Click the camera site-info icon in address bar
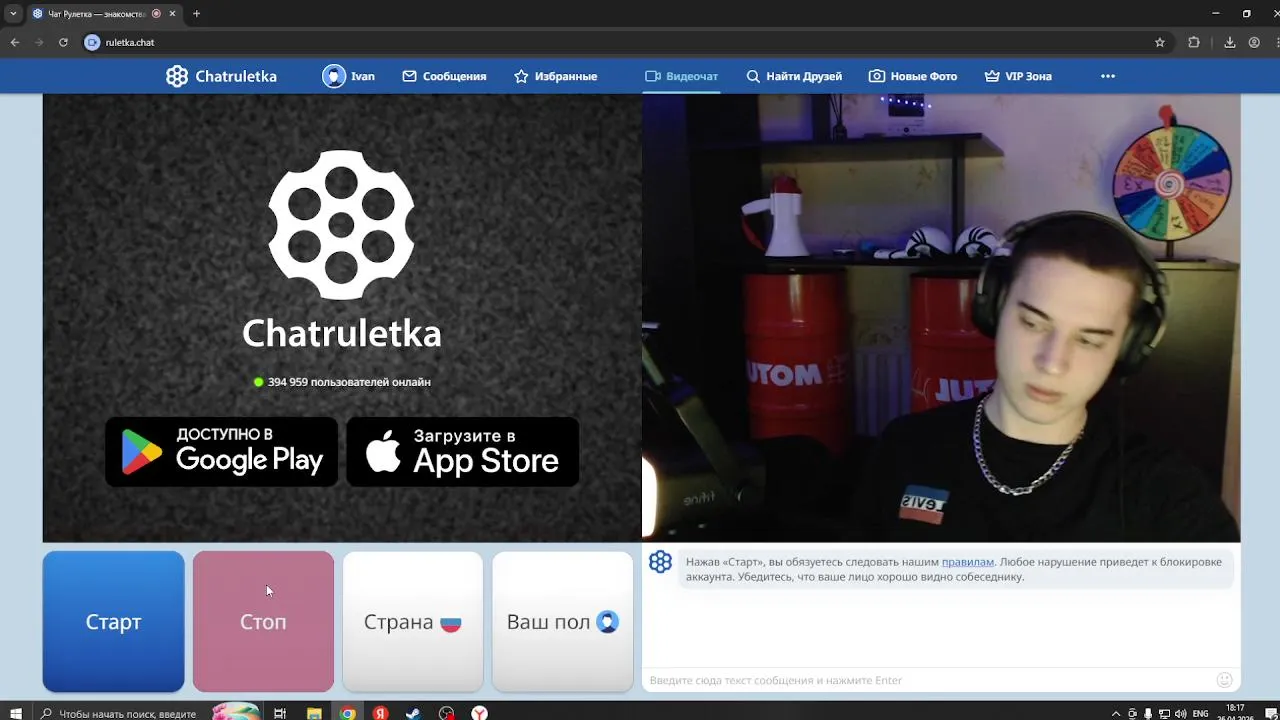Screen dimensions: 1280x720 coord(92,42)
